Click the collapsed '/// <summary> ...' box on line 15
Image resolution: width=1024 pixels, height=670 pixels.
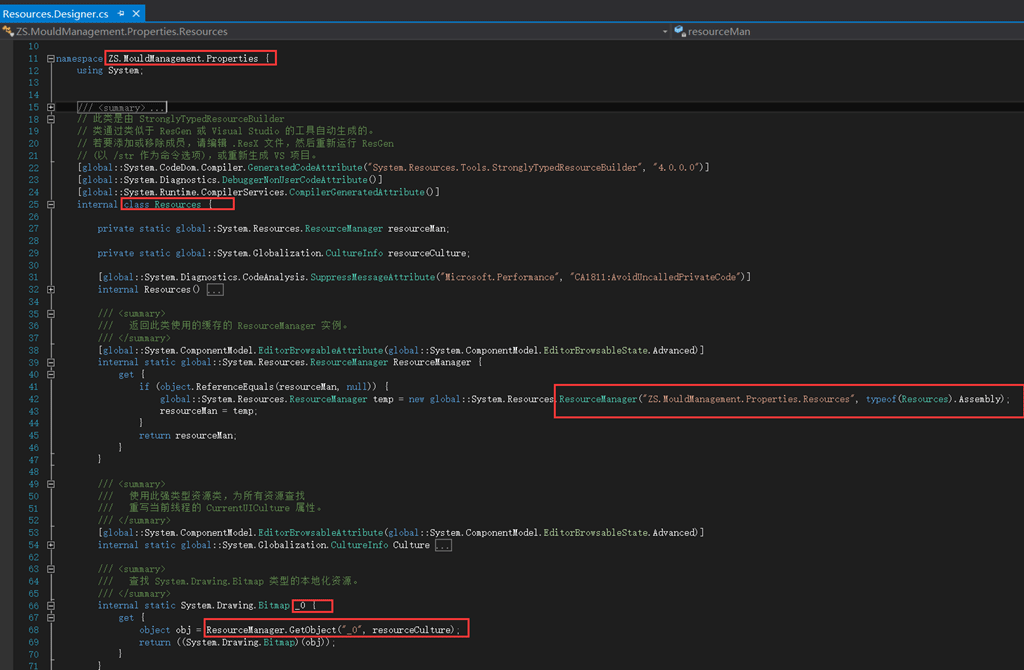click(x=121, y=107)
